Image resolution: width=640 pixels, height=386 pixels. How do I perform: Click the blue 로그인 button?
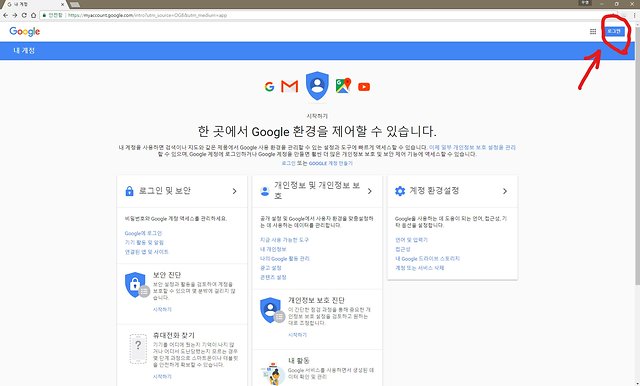click(614, 31)
